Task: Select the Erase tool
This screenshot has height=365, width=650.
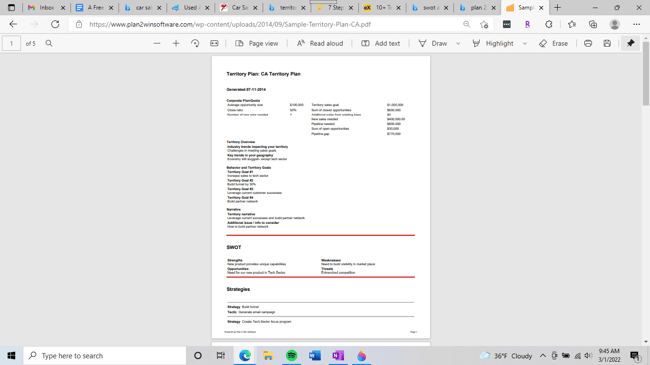Action: 553,43
